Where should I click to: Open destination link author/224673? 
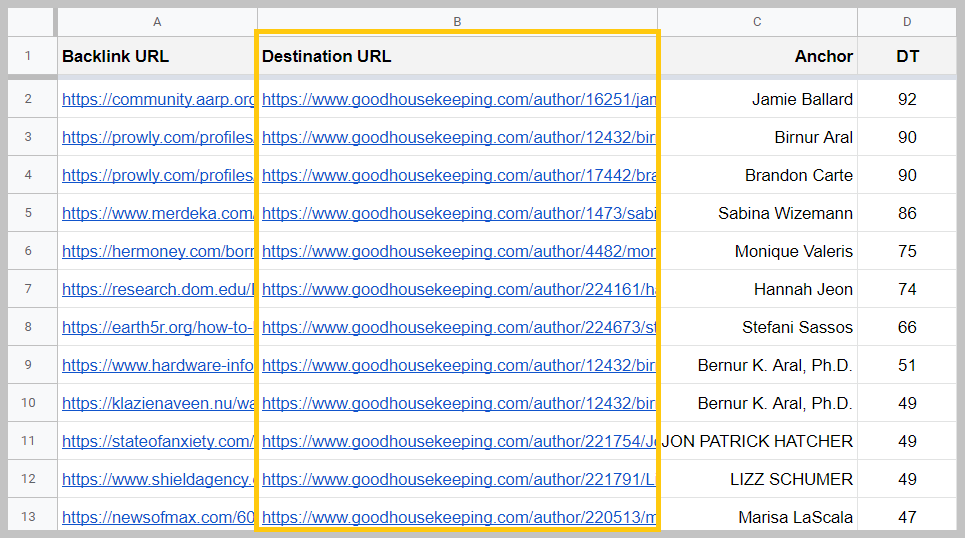click(459, 327)
